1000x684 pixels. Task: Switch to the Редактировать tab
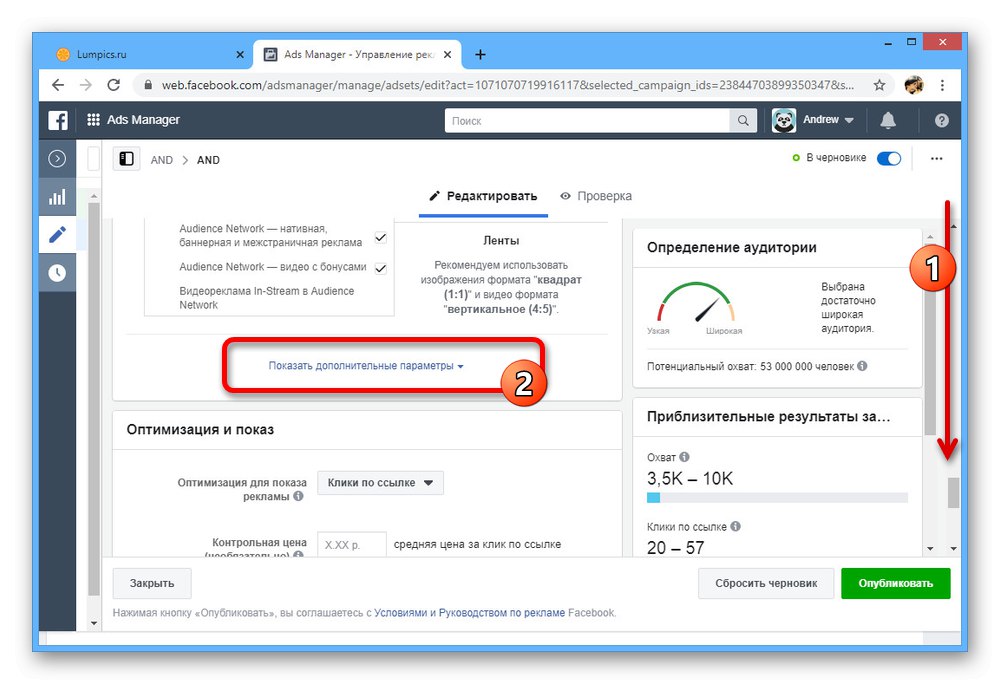483,196
